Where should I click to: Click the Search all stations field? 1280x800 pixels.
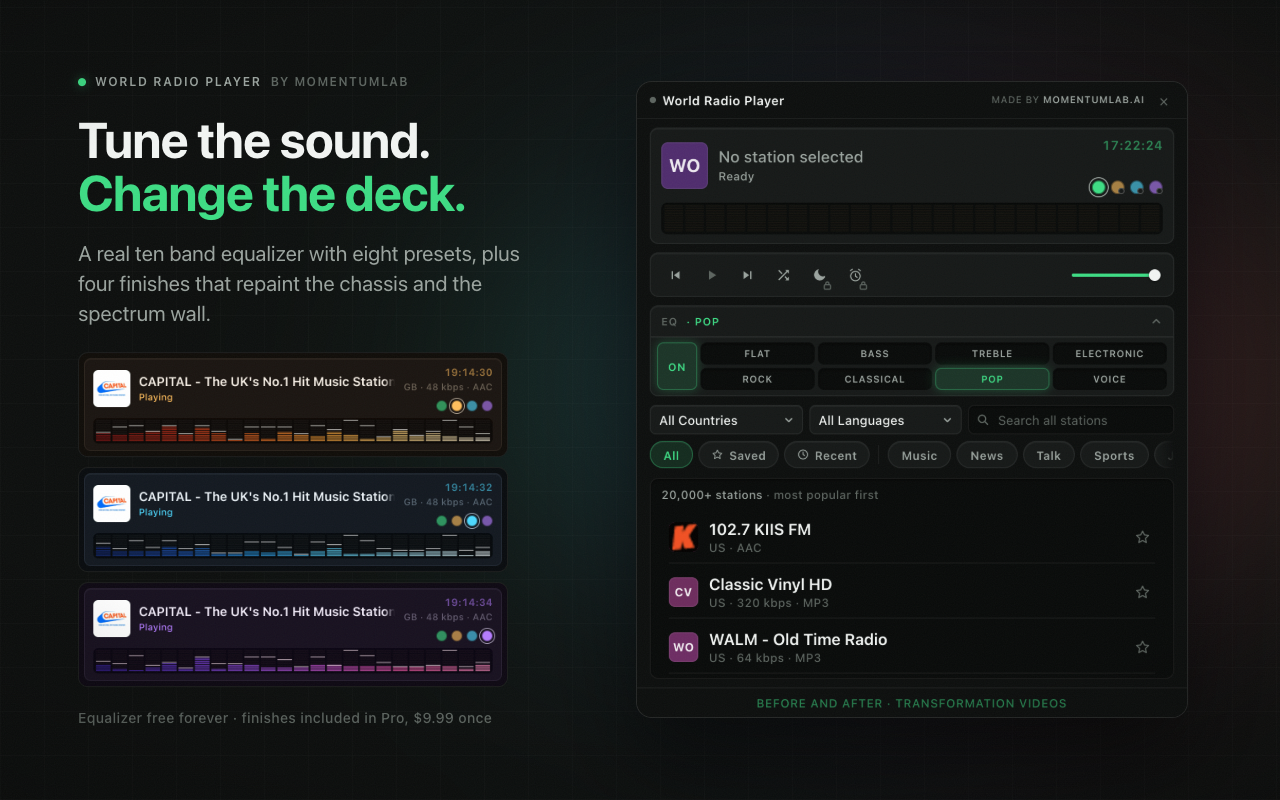point(1071,420)
